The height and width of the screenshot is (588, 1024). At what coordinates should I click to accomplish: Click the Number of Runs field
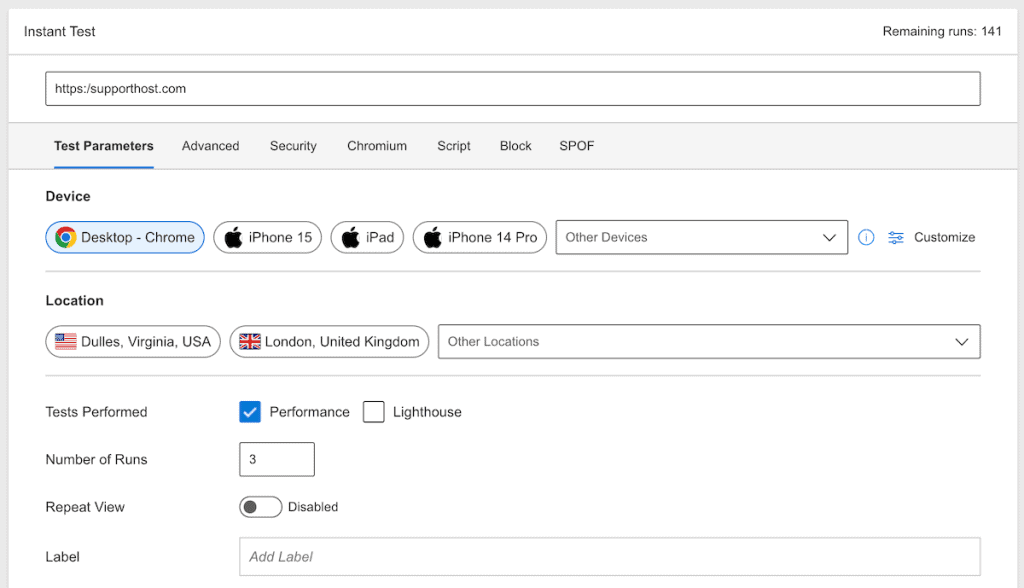click(x=277, y=459)
